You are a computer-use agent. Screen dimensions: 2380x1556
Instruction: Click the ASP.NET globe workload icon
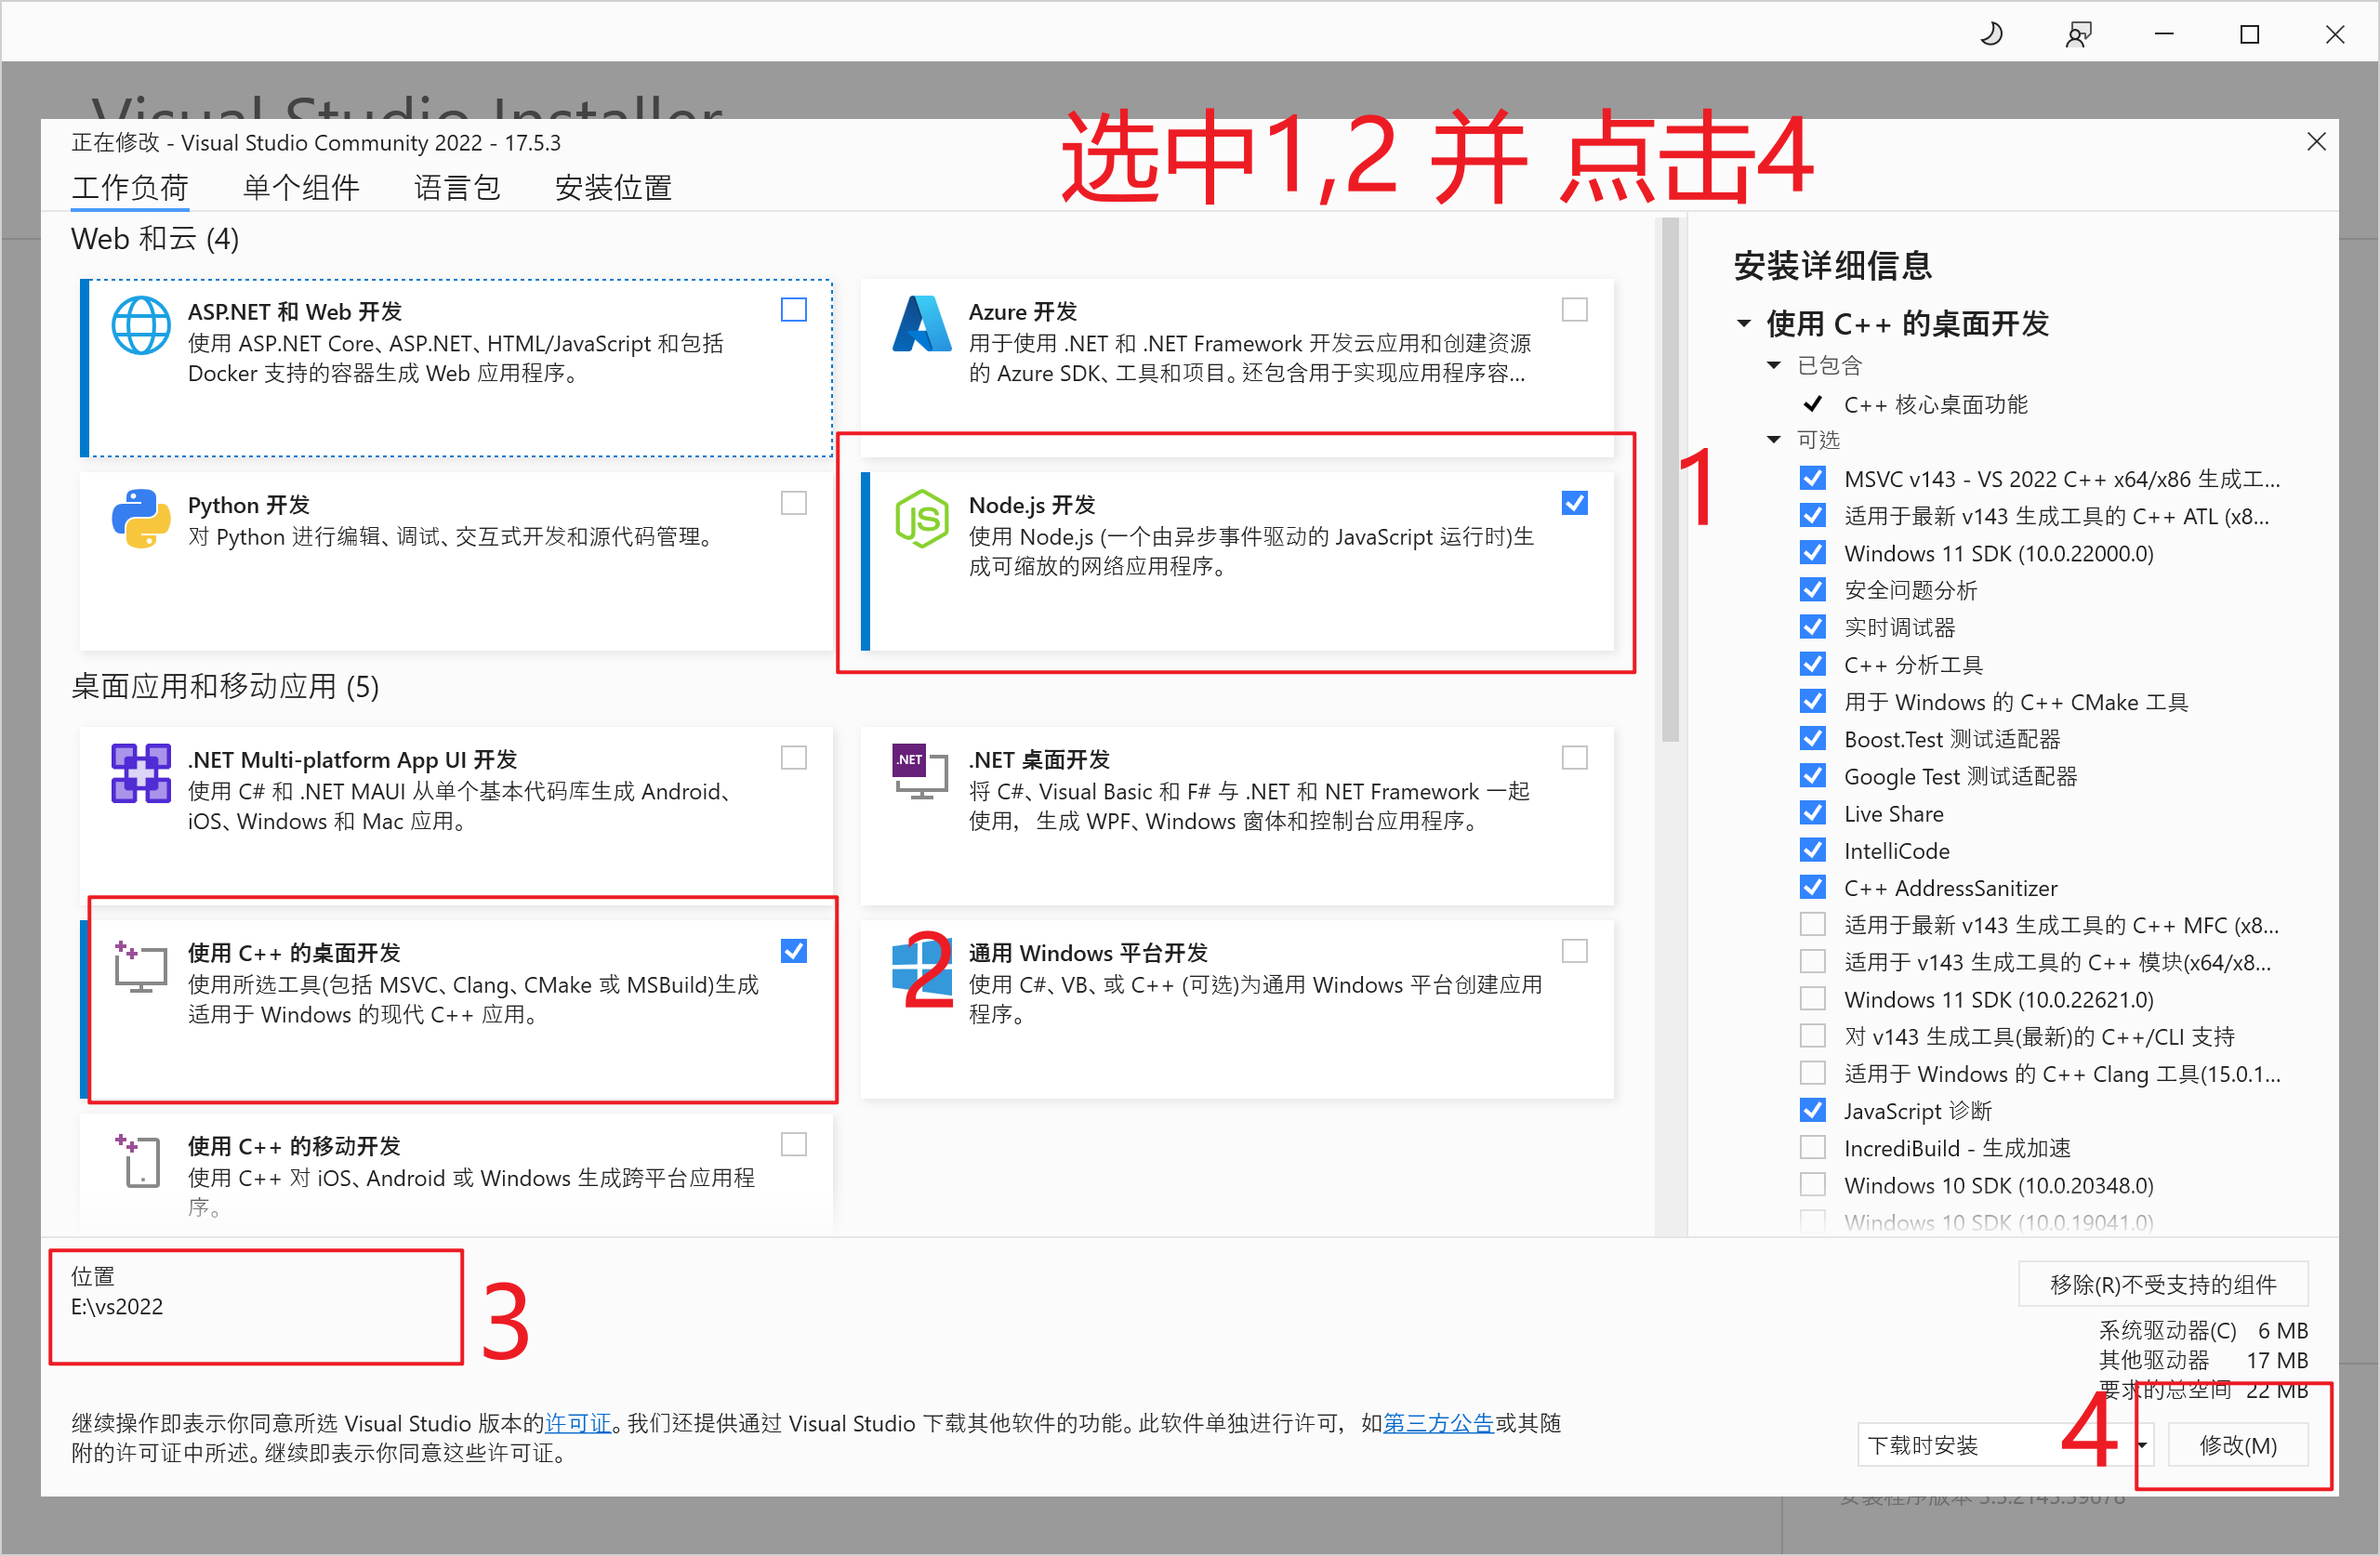[x=141, y=325]
